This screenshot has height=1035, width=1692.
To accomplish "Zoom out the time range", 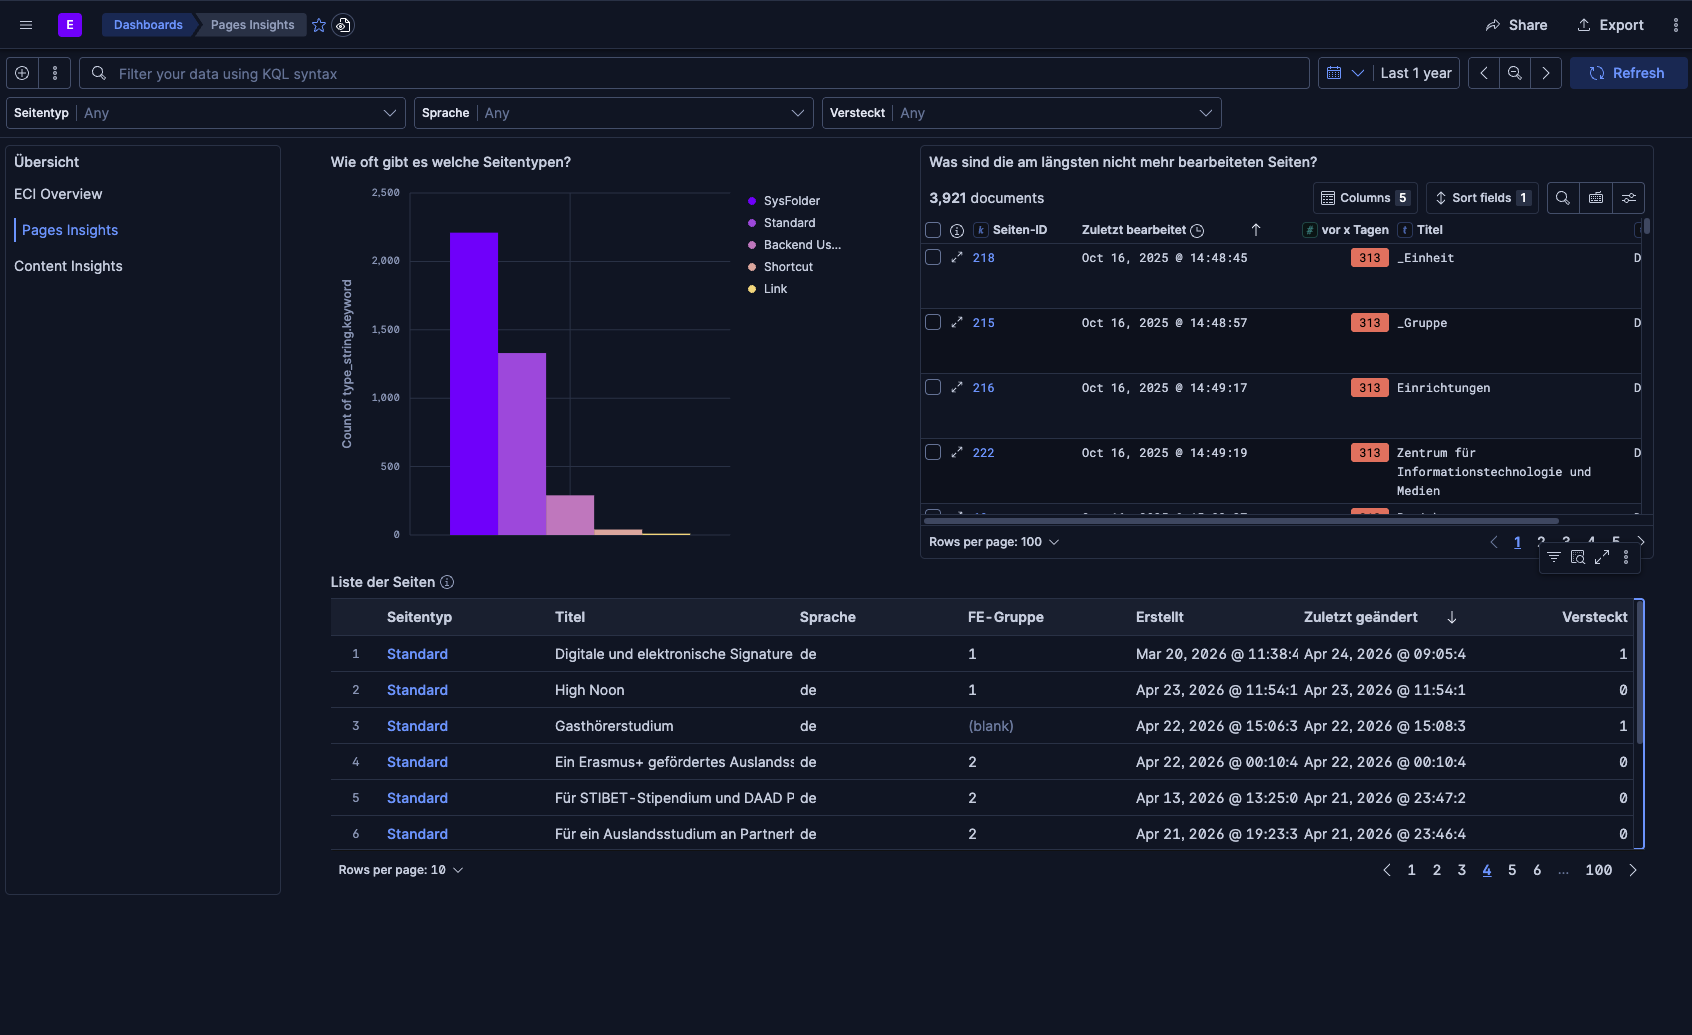I will click(x=1515, y=73).
